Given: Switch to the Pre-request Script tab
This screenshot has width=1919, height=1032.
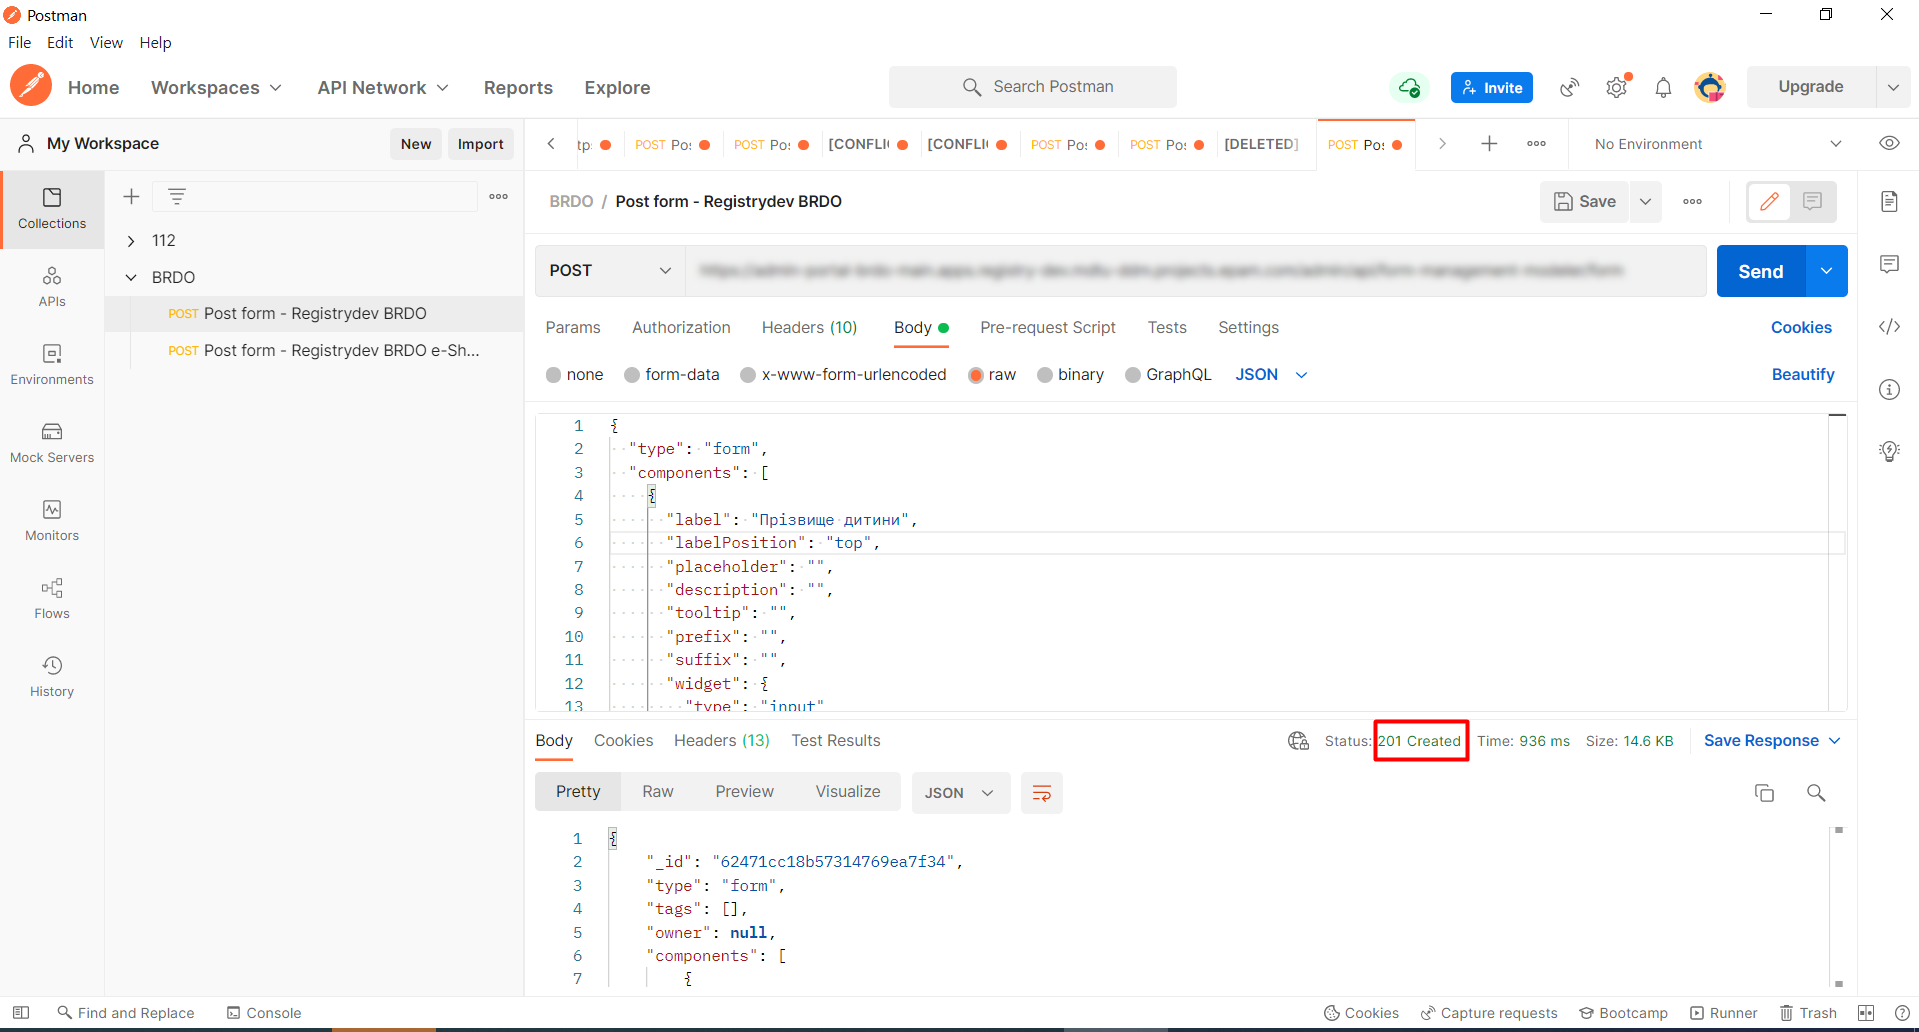Looking at the screenshot, I should point(1047,328).
